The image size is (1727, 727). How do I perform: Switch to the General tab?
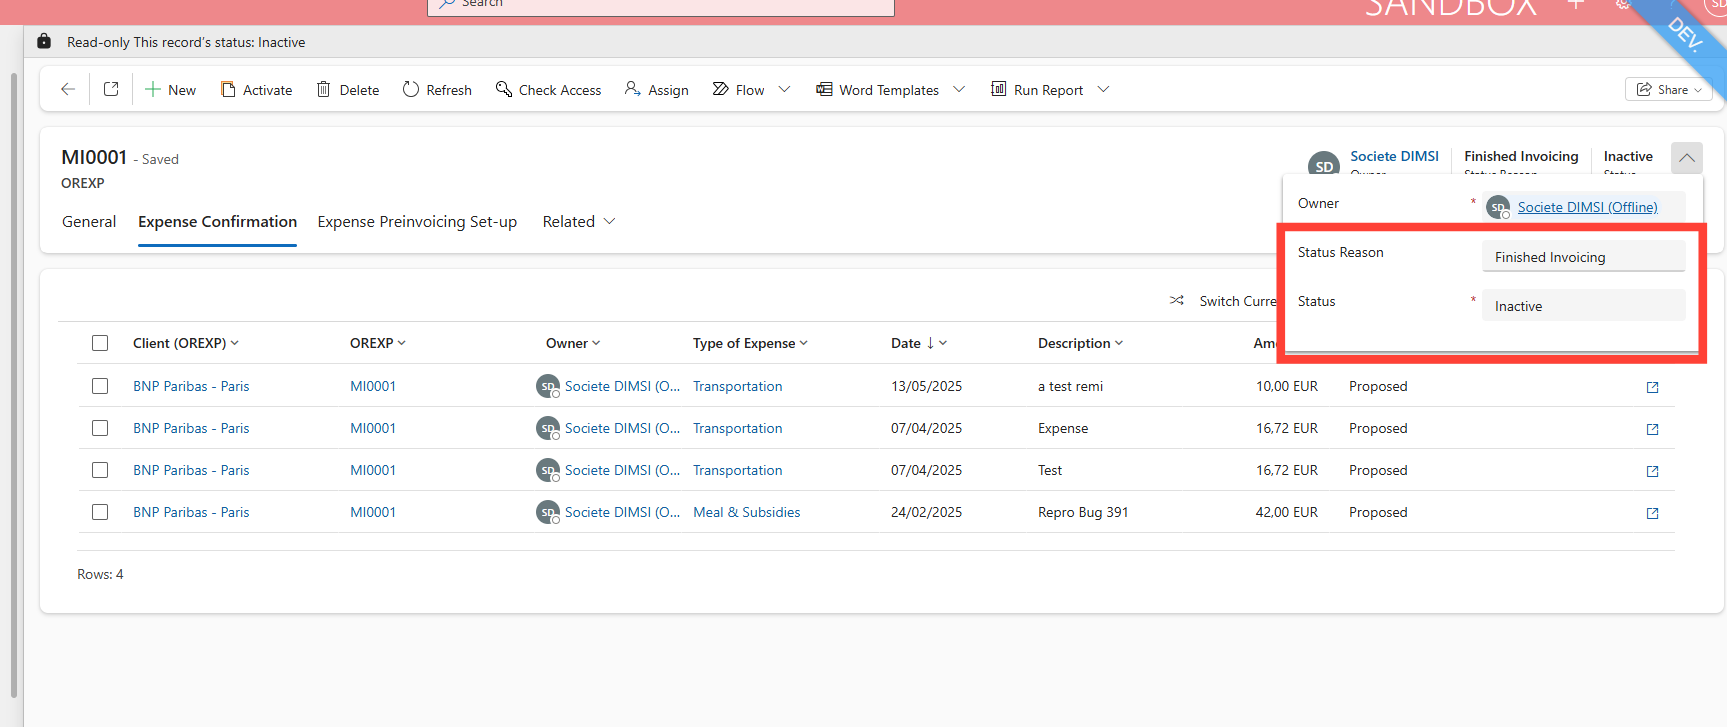click(89, 222)
